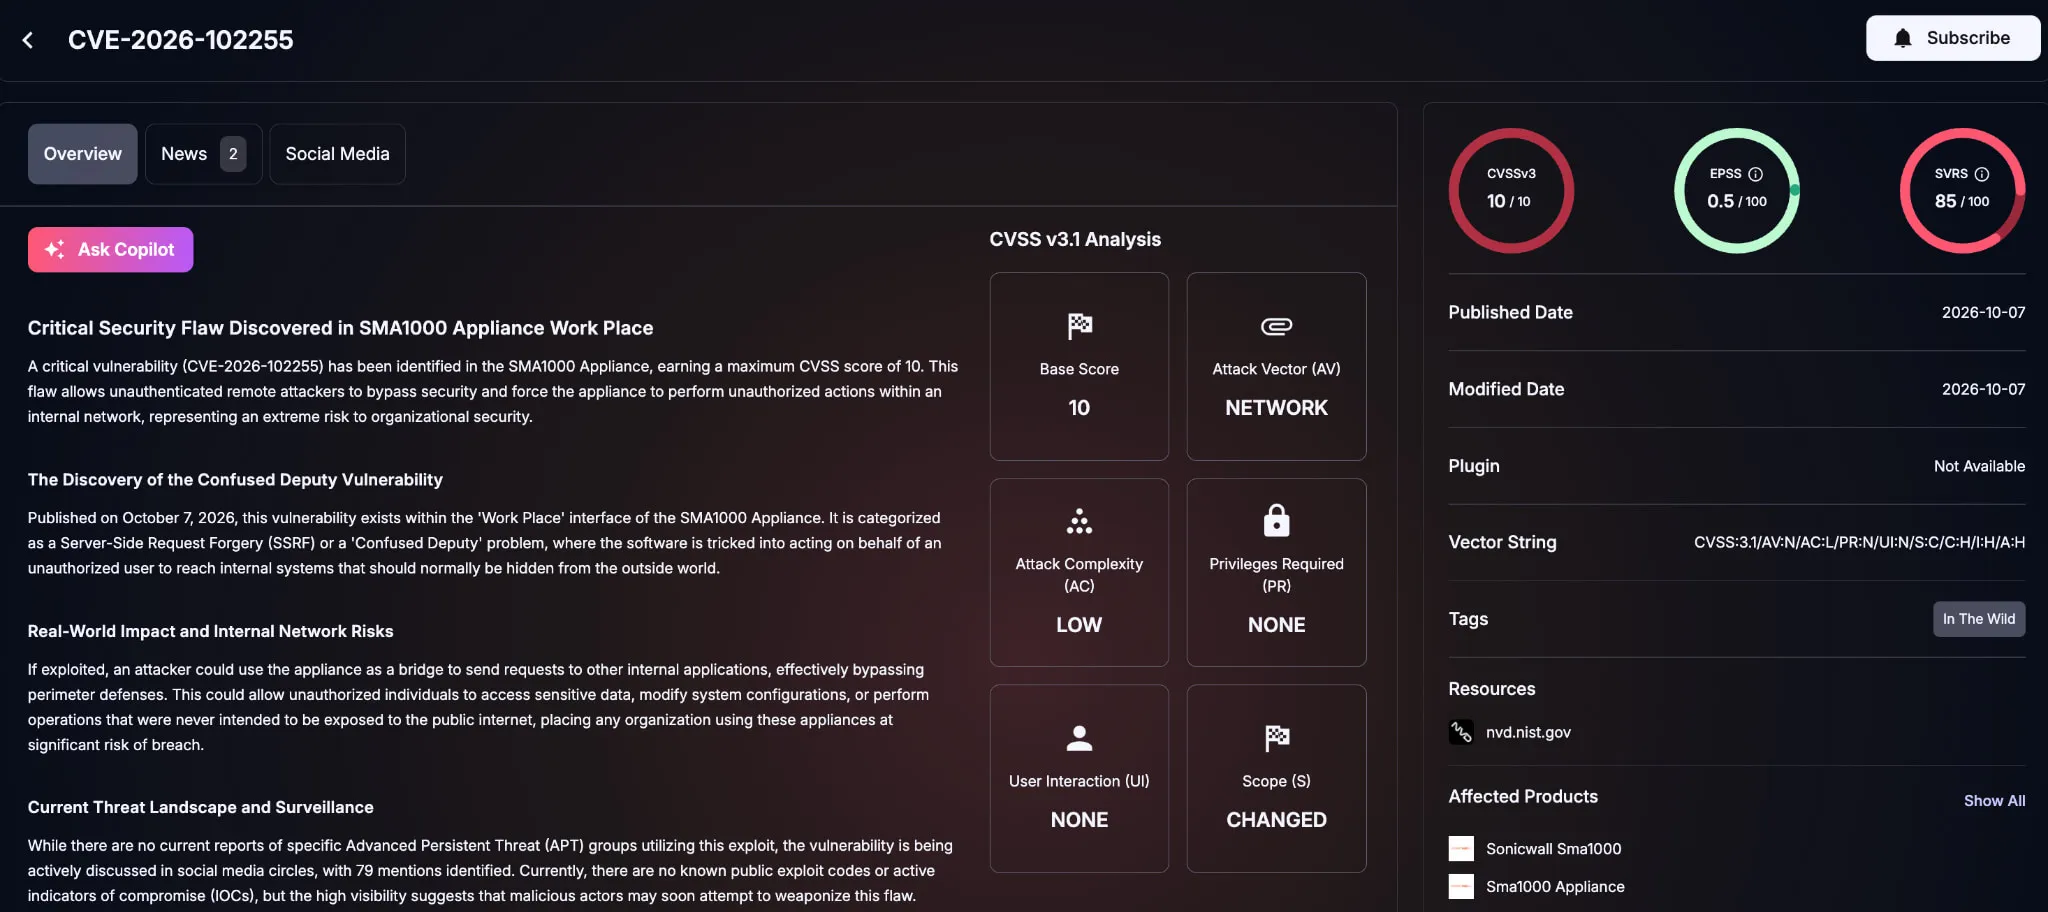Open the News tab
The height and width of the screenshot is (912, 2048).
click(x=204, y=154)
